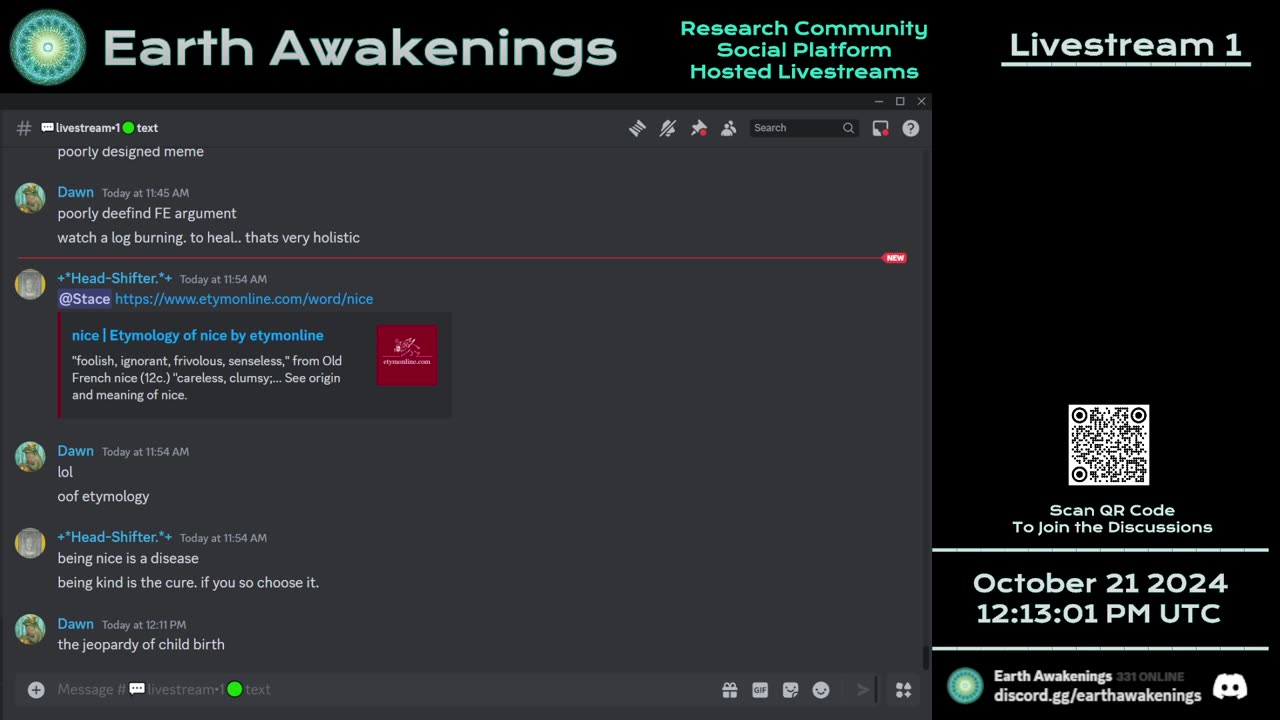Open the etymonline.com/word/nice URL link
The height and width of the screenshot is (720, 1280).
(244, 299)
